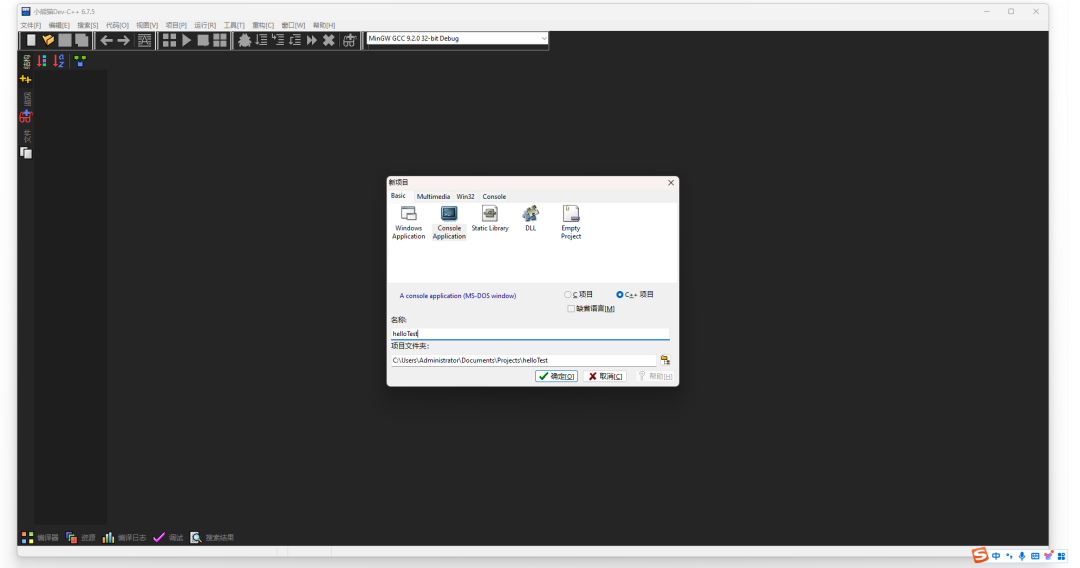This screenshot has width=1080, height=568.
Task: Select the C 项目 radio button
Action: 579,295
